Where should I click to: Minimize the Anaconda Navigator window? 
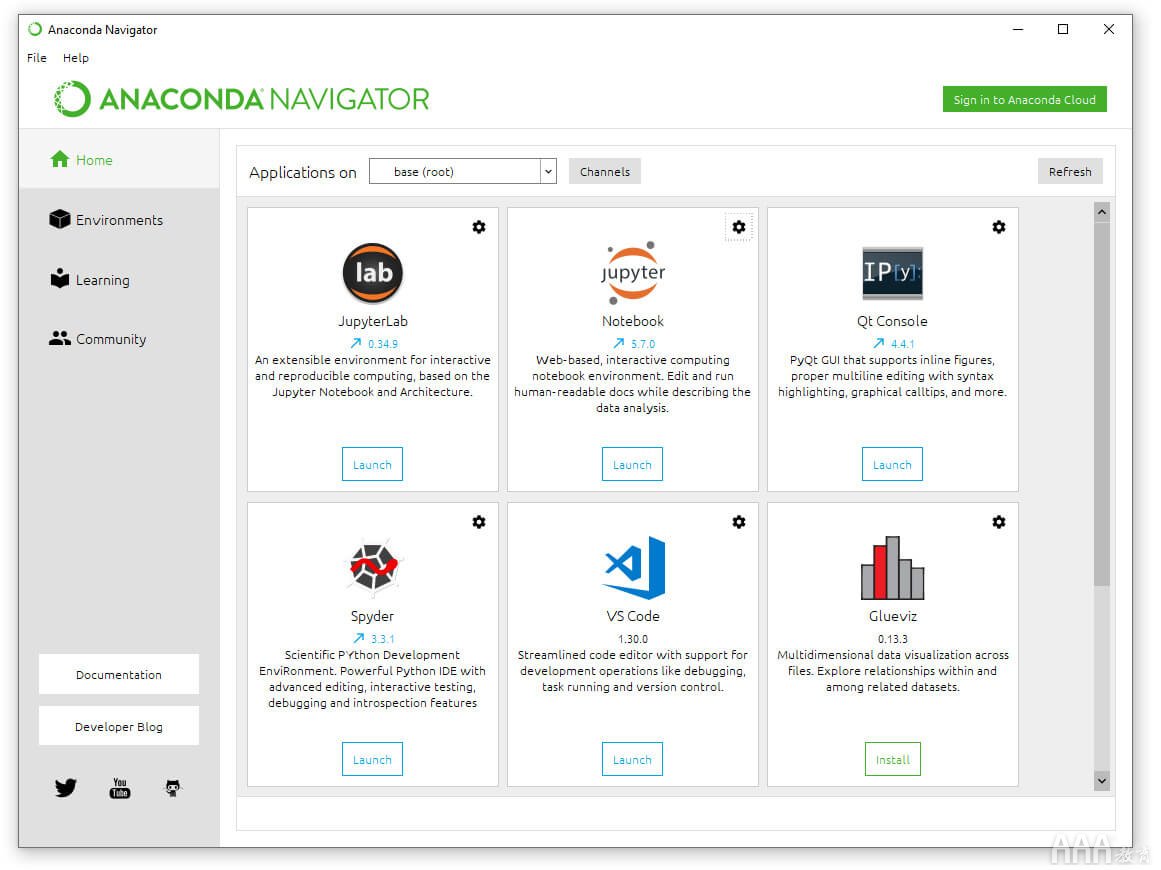[1018, 30]
